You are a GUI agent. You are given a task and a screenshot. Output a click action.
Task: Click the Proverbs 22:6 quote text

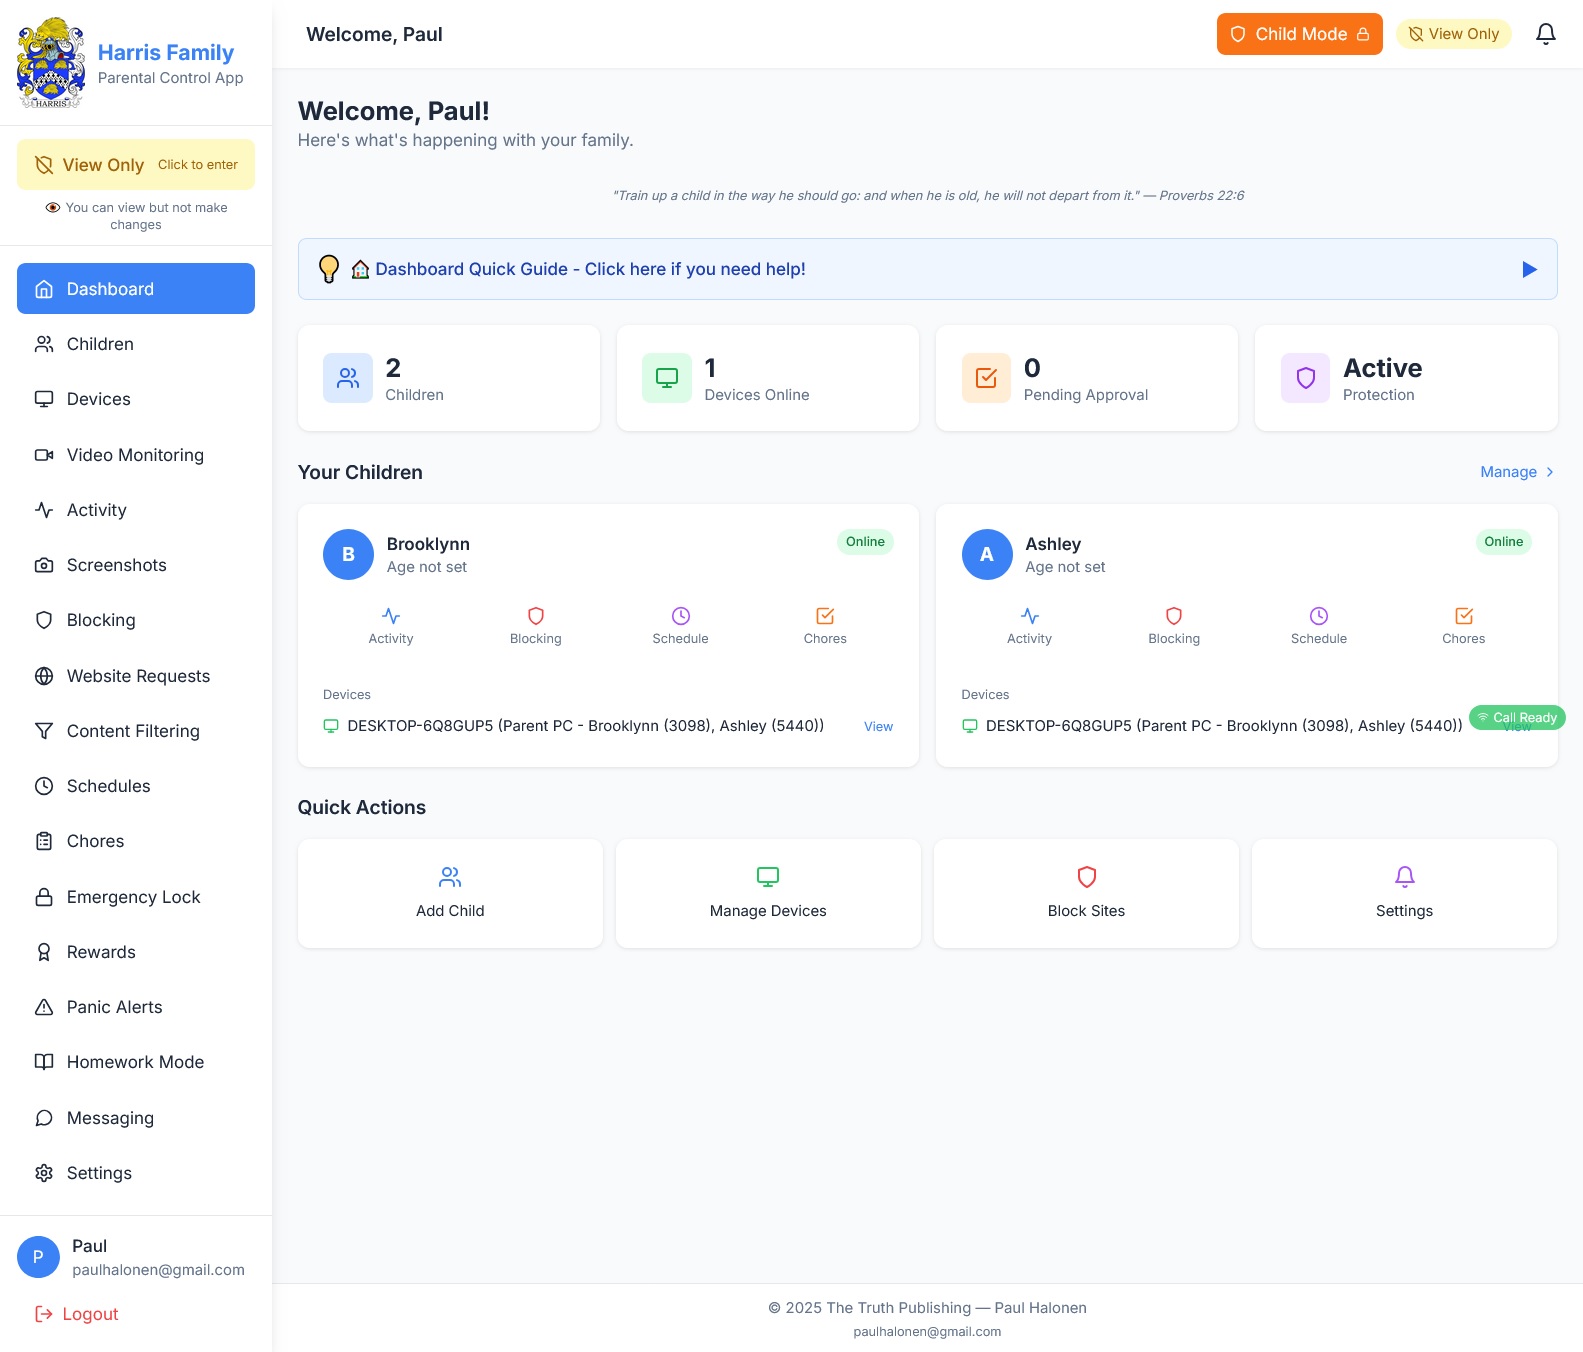coord(928,195)
